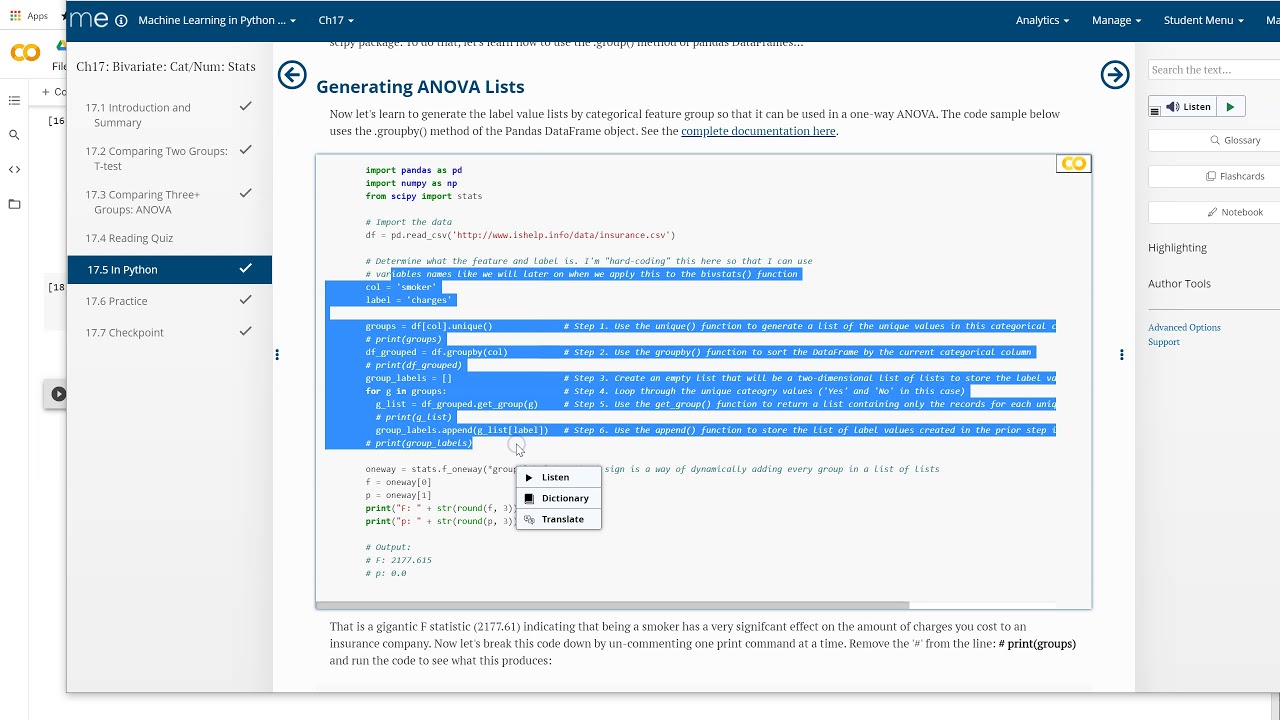Open code sample in Colab via CO badge

[x=1074, y=164]
